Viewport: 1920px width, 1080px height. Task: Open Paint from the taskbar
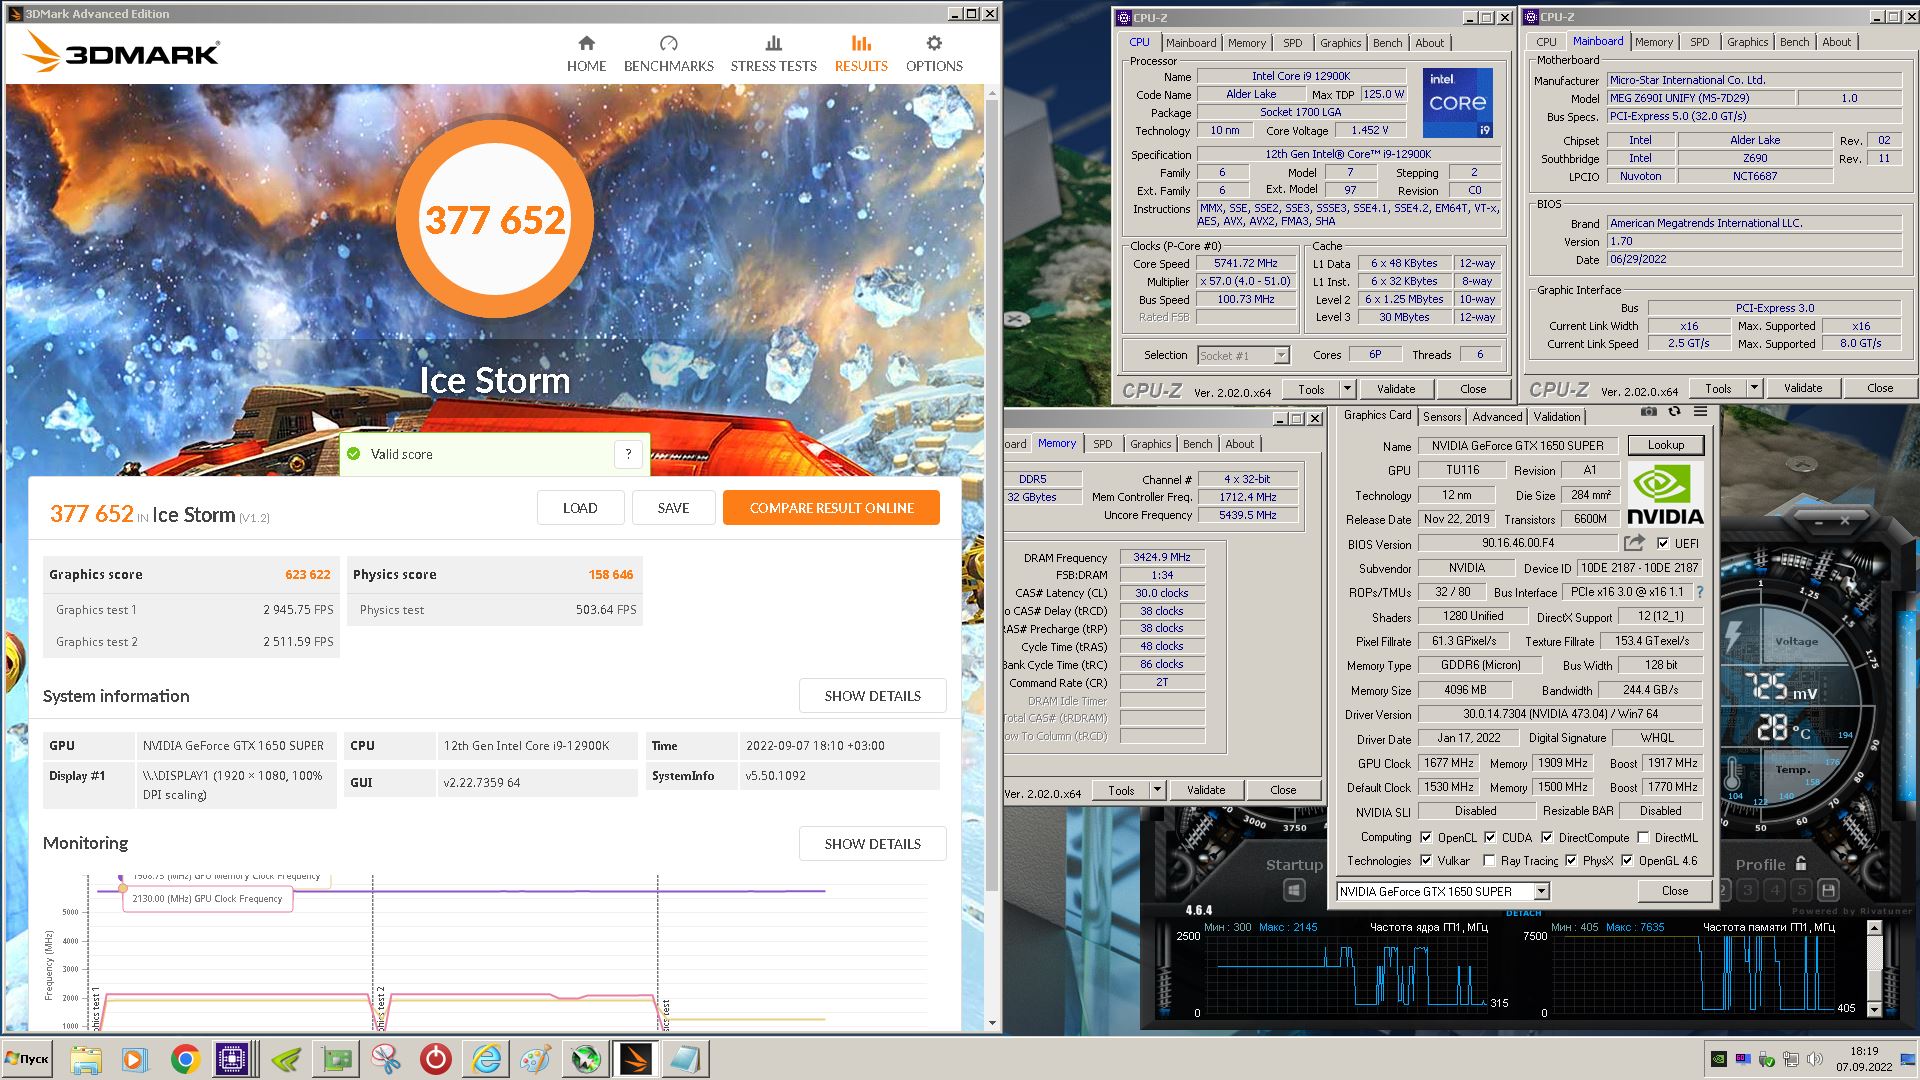tap(535, 1059)
